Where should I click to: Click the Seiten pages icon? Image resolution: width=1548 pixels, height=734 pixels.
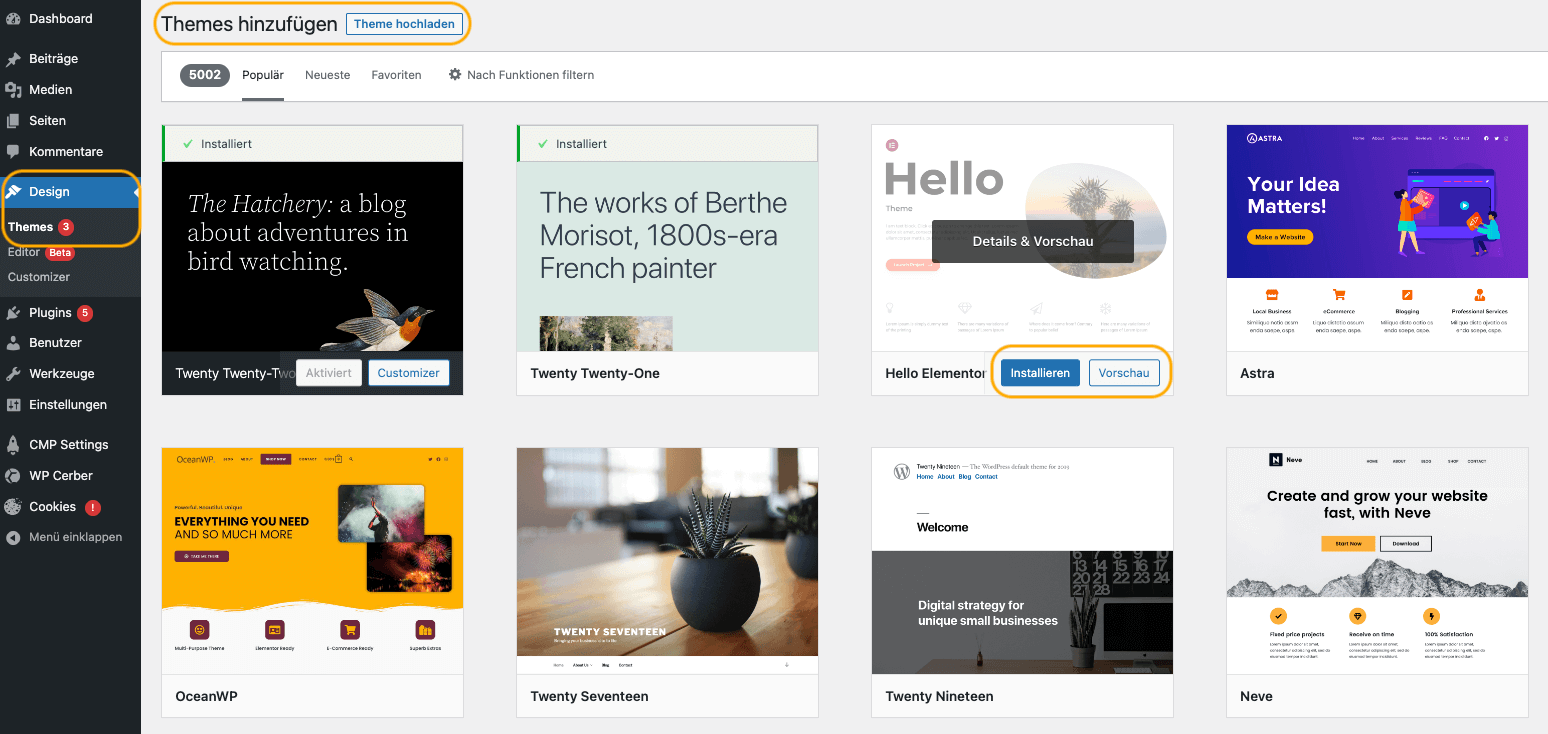point(13,121)
